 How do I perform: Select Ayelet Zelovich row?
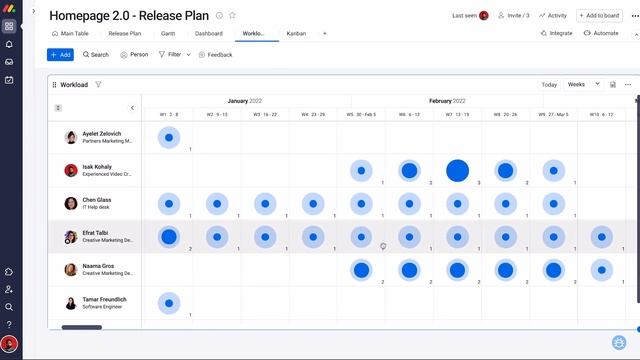(x=95, y=138)
